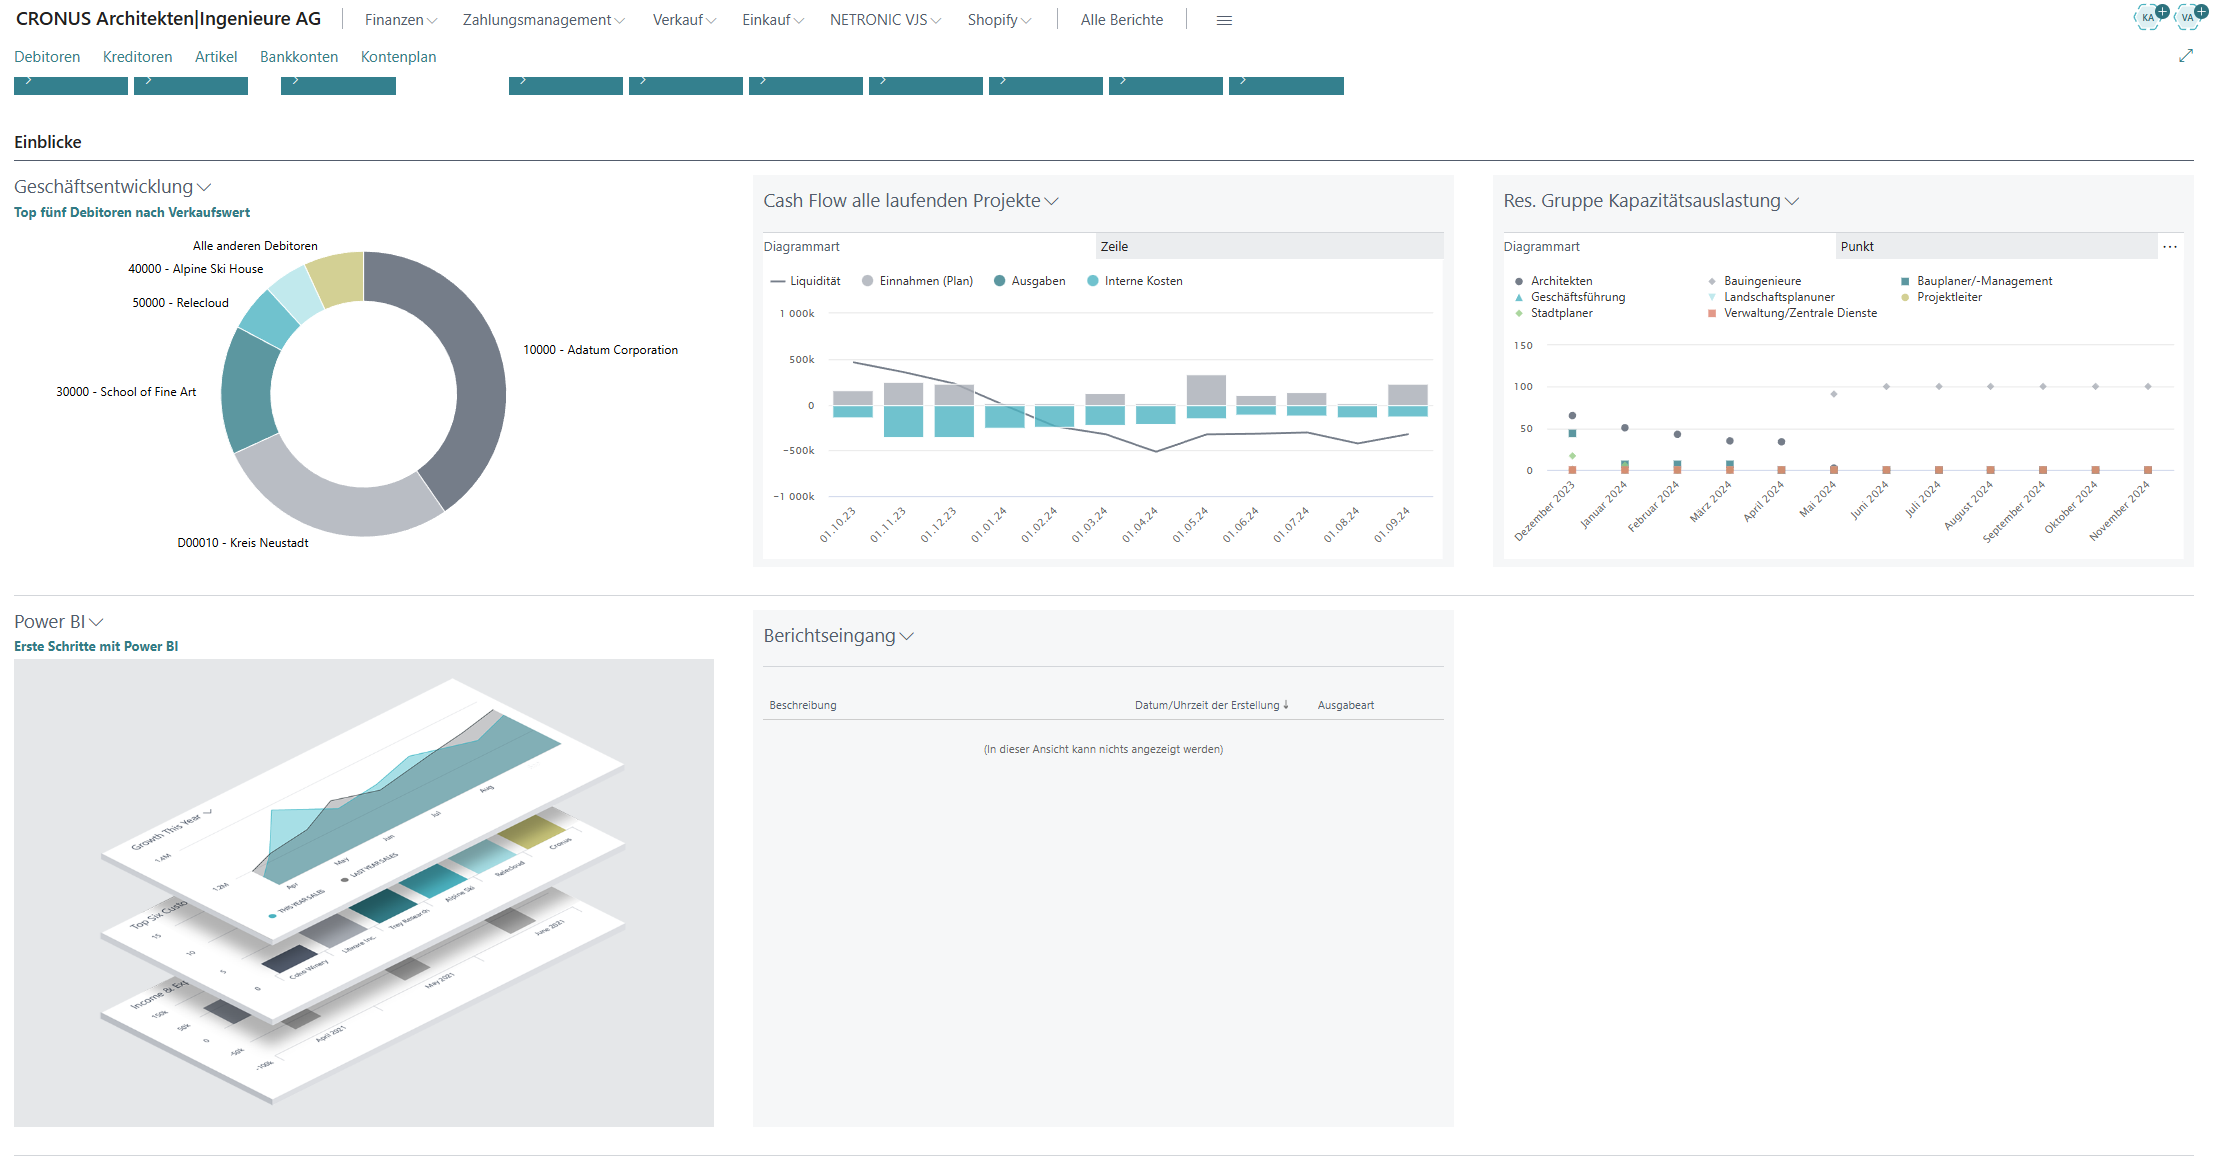The width and height of the screenshot is (2240, 1158).
Task: Expand the Zahlungsmanagement menu
Action: coord(544,20)
